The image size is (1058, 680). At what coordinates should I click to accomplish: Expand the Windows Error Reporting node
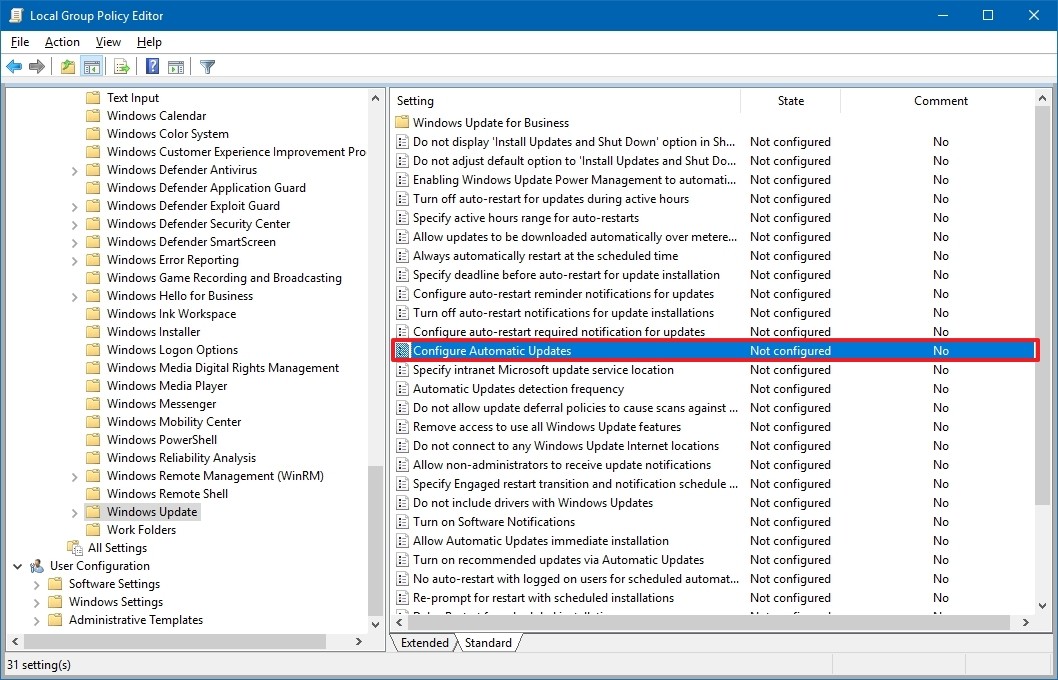(74, 260)
